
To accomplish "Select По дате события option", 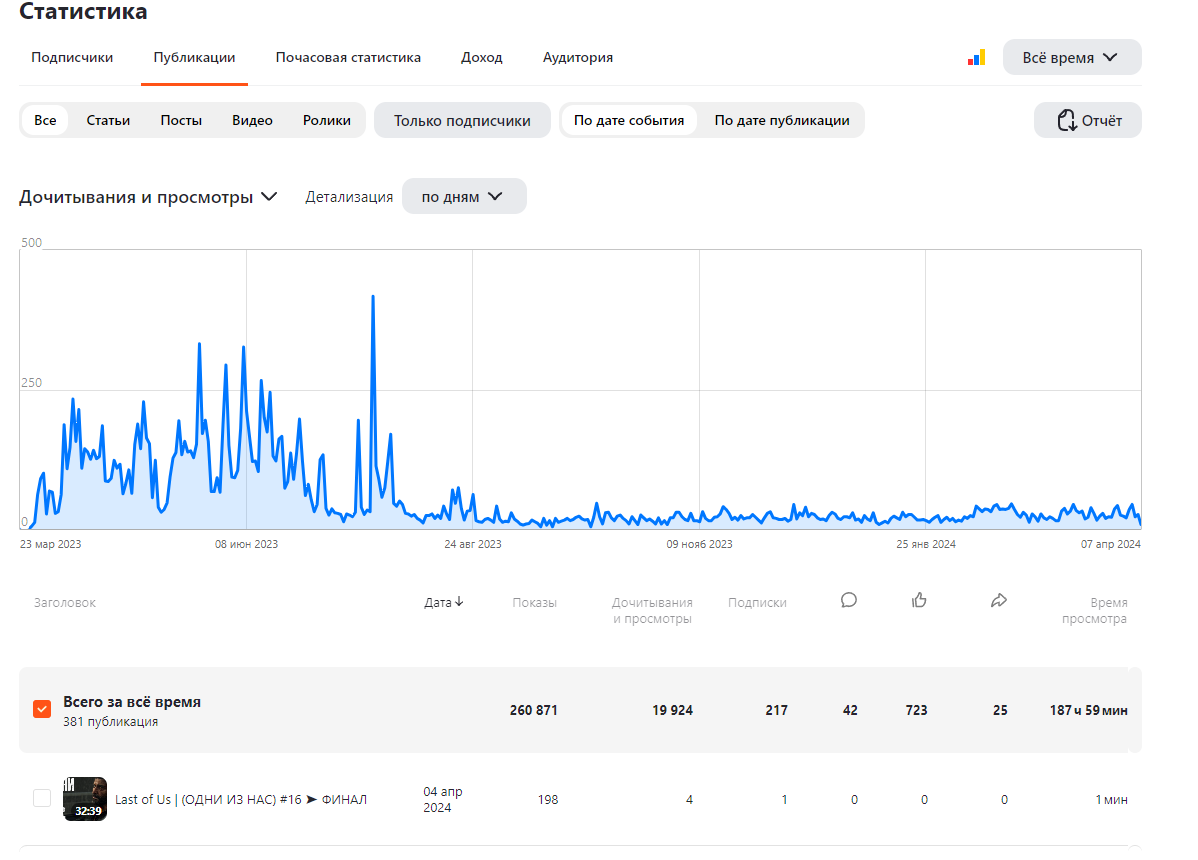I will click(629, 120).
